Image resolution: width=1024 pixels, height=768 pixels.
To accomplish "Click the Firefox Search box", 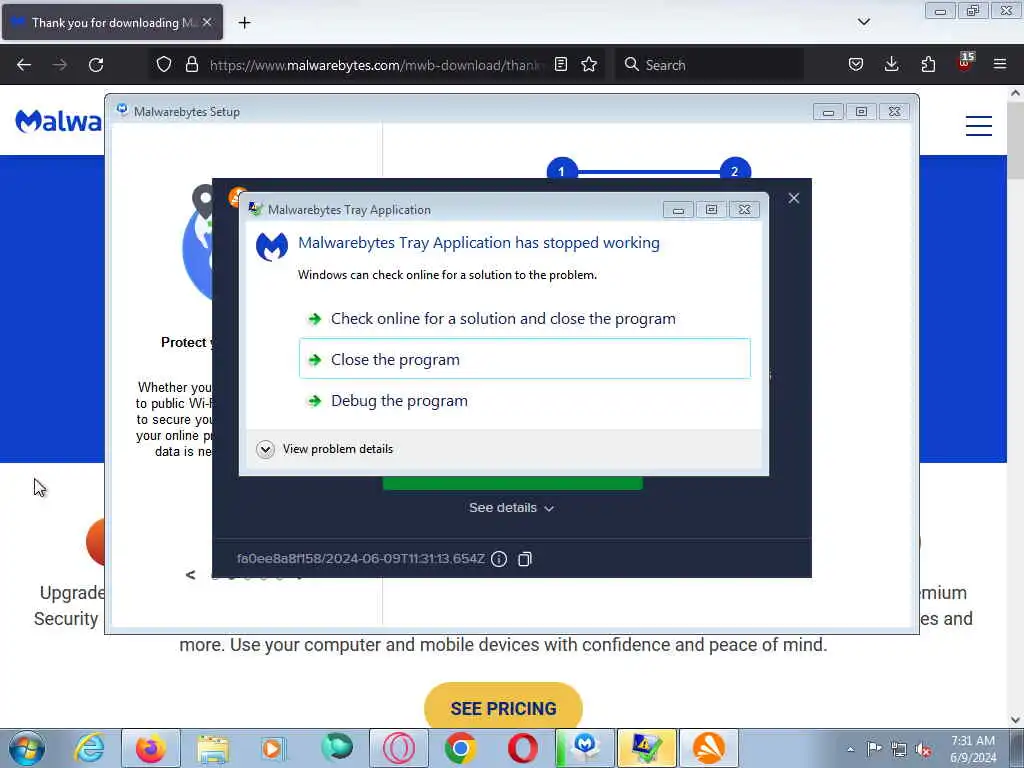I will [x=709, y=65].
